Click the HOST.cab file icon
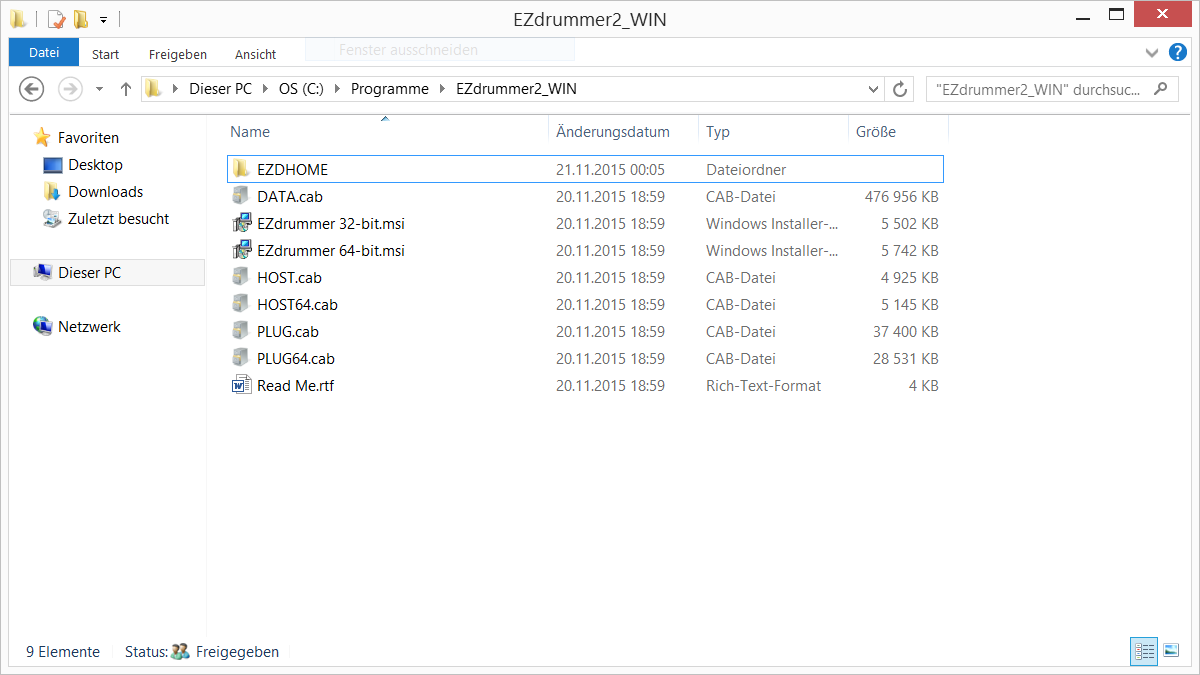1200x675 pixels. [241, 278]
